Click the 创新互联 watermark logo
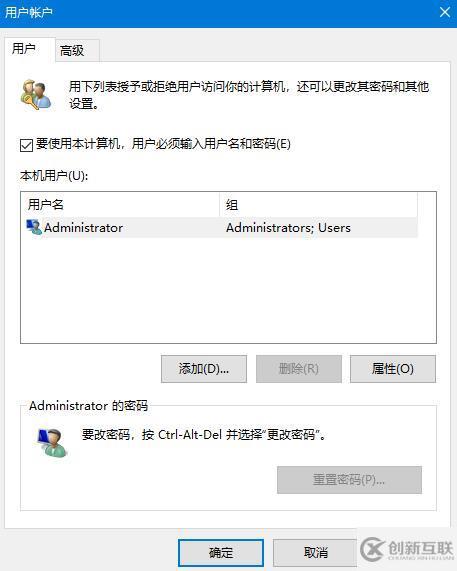The image size is (457, 571). [407, 549]
